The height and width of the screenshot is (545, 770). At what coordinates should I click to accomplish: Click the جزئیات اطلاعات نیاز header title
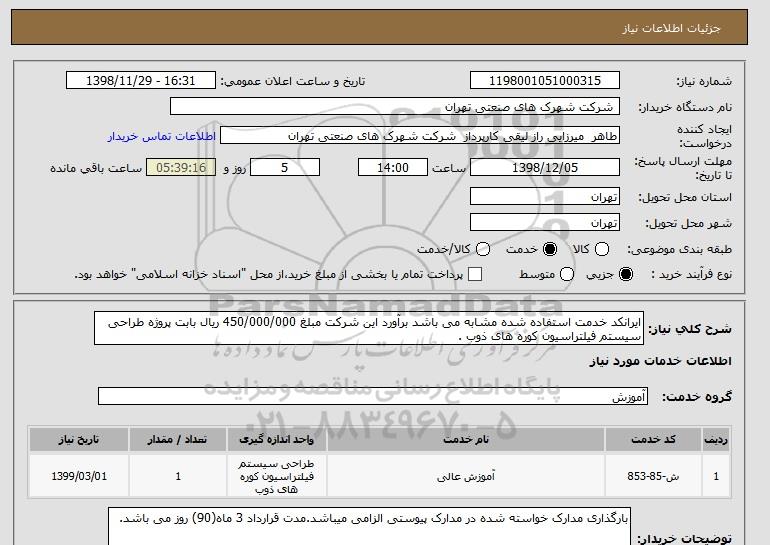pos(672,28)
